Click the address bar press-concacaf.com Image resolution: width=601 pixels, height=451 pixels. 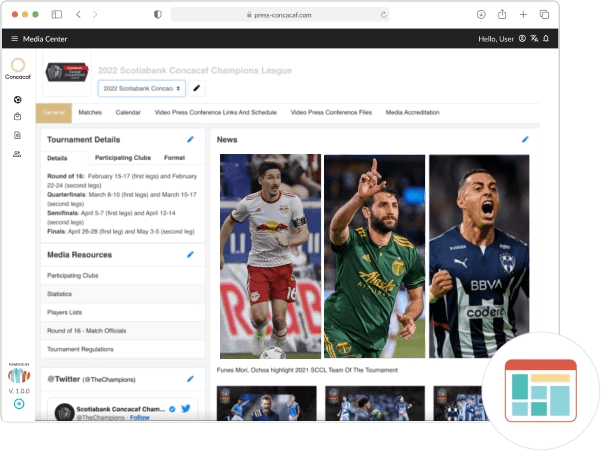(280, 15)
